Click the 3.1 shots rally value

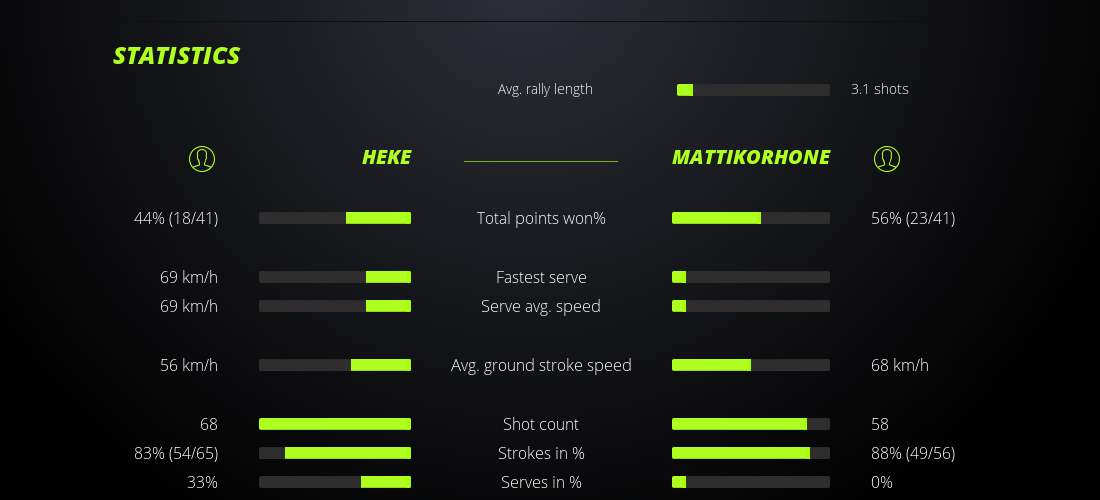[880, 89]
